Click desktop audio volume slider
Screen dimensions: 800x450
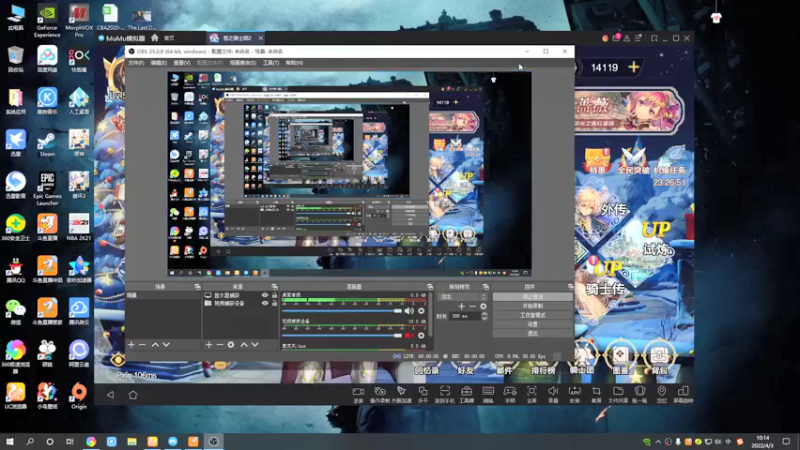click(342, 311)
